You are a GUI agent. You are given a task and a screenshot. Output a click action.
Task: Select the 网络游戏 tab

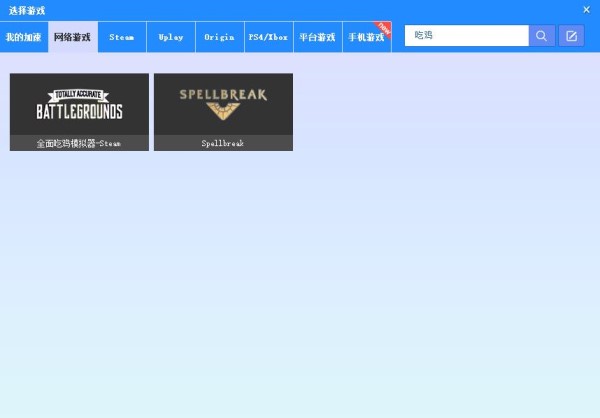[73, 37]
